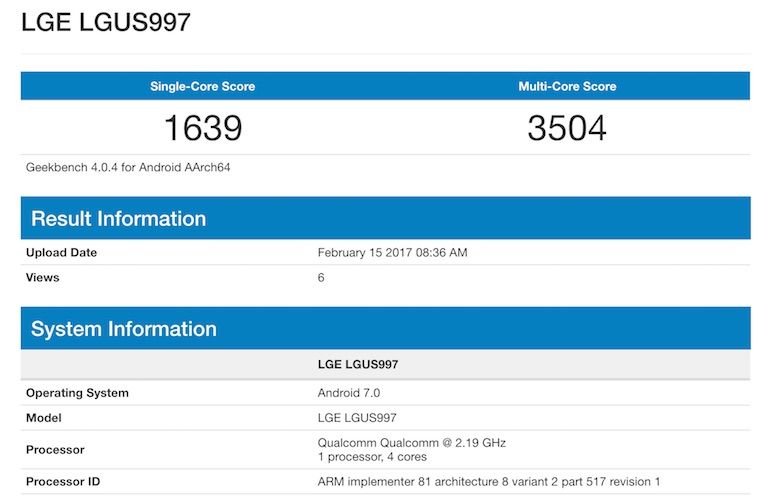Select the Processor row label
This screenshot has height=496, width=782.
55,450
